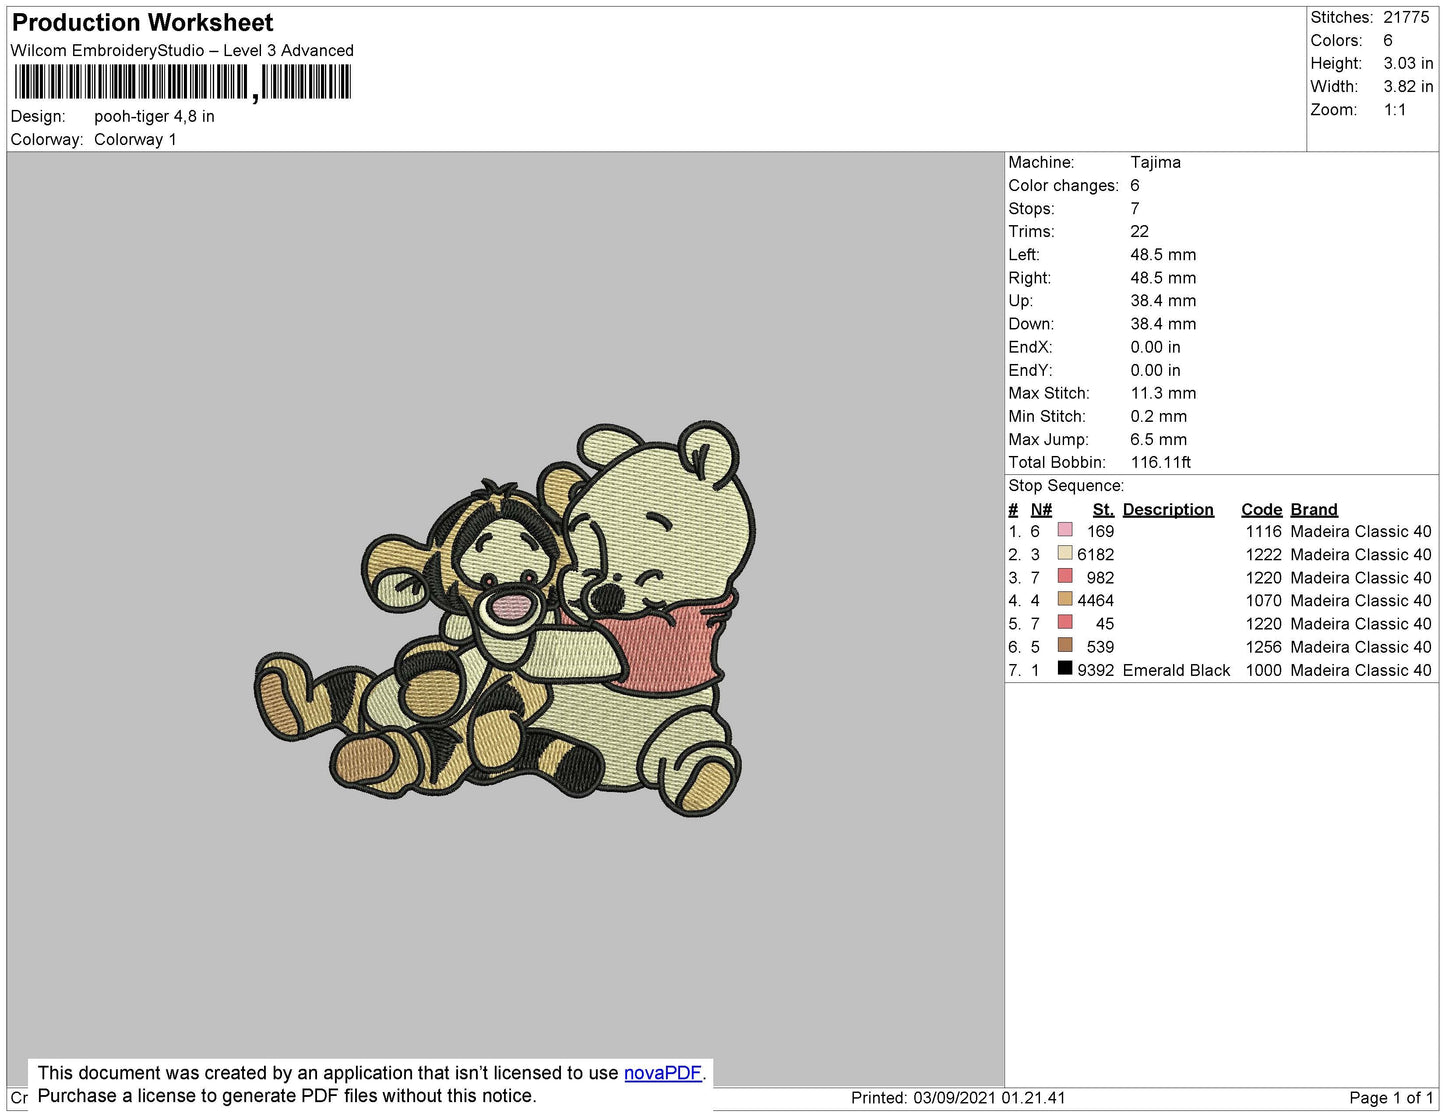Select thread code '1116'

[x=1264, y=531]
